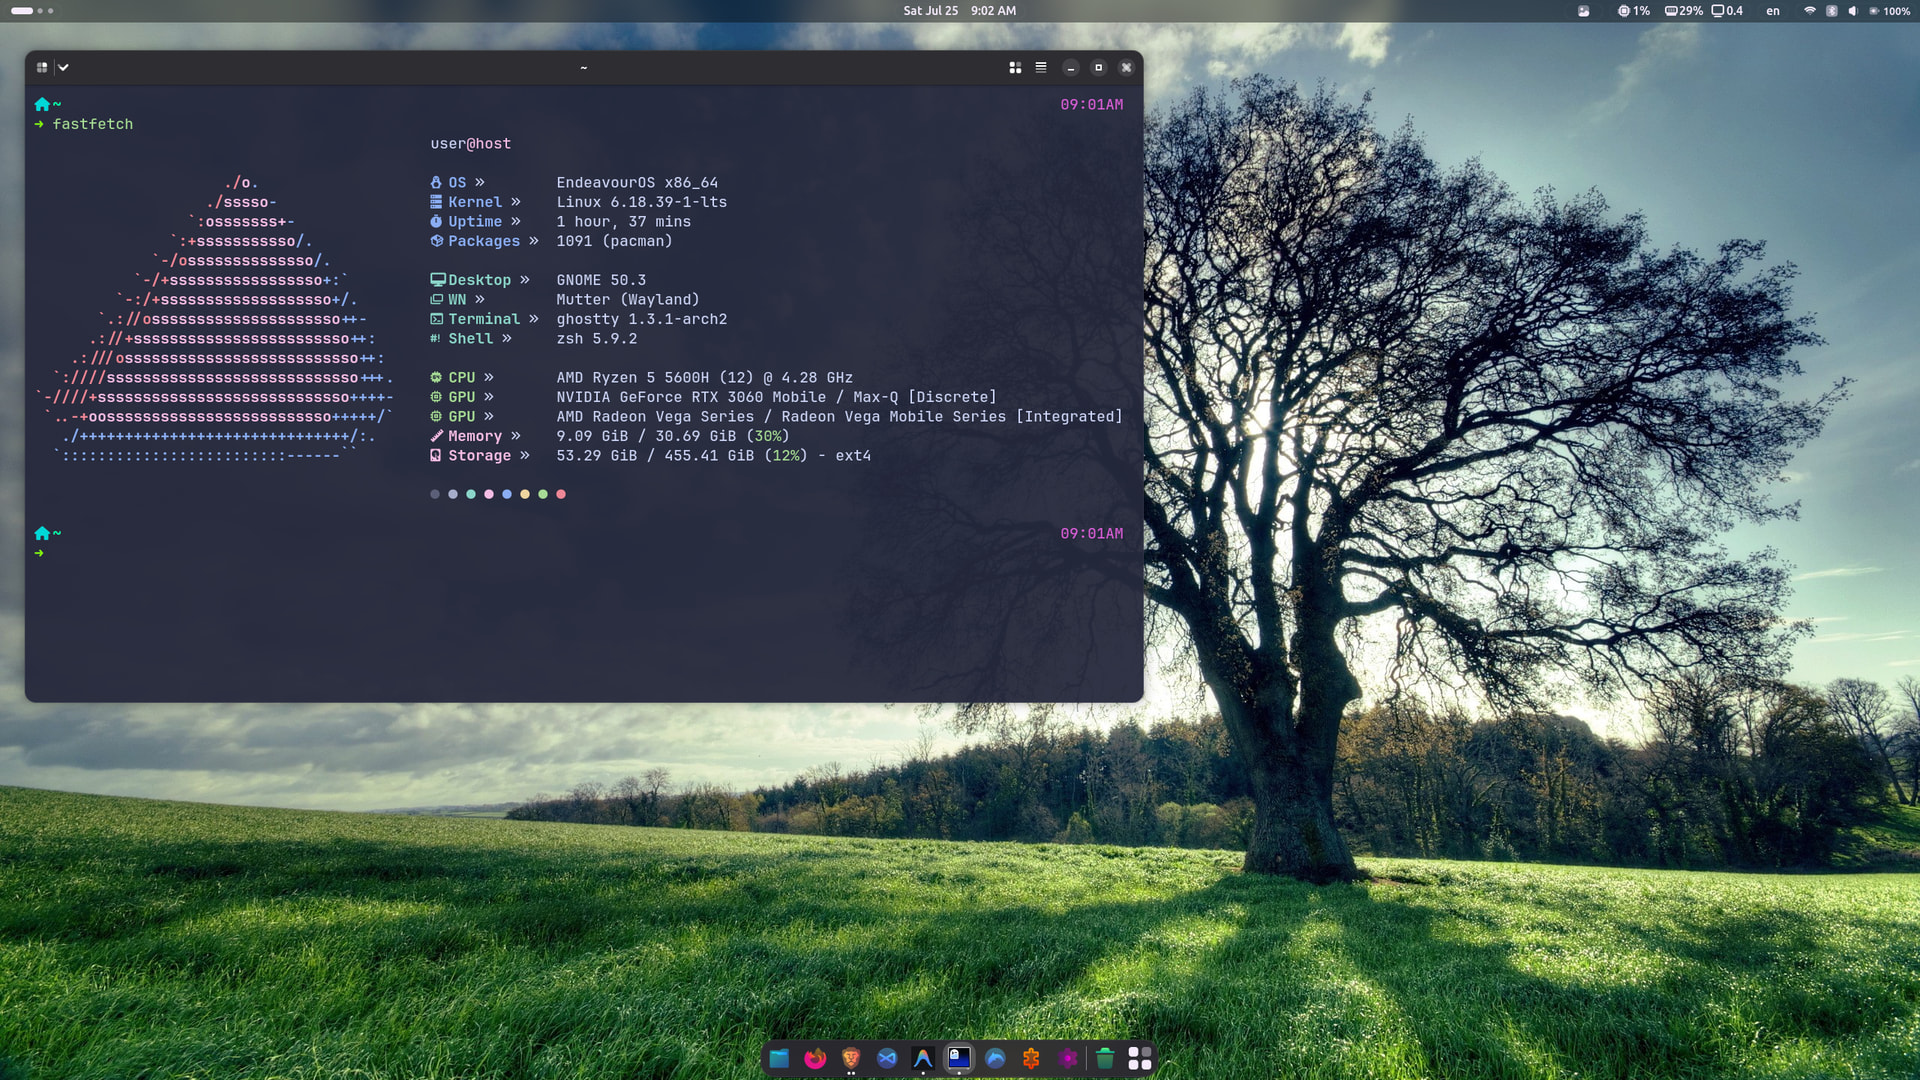Open the terminal's hamburger main menu
The image size is (1920, 1080).
point(1041,68)
